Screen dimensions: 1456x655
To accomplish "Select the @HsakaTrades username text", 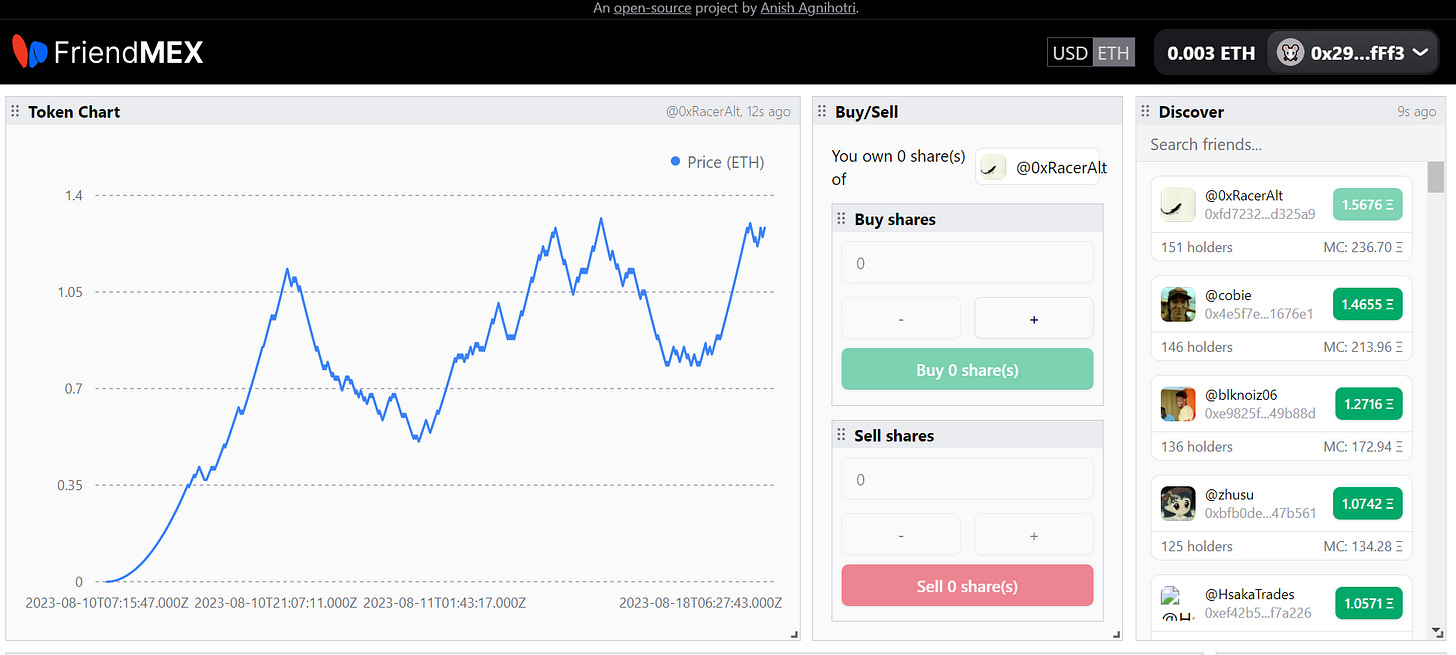I will (x=1249, y=594).
